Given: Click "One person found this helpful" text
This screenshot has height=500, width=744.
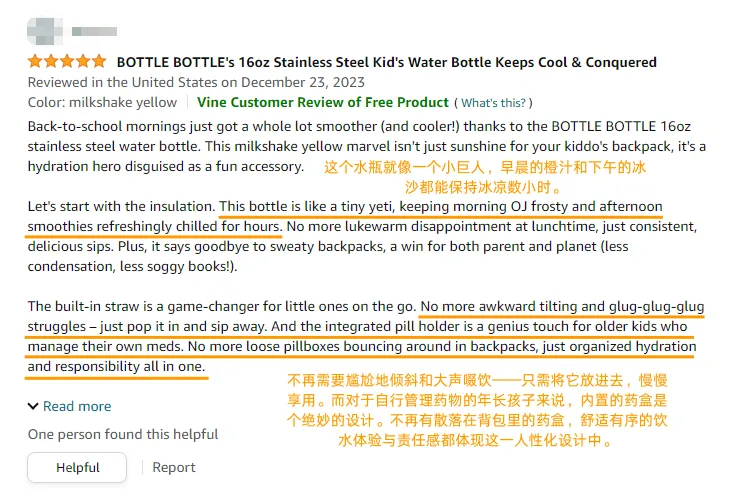Looking at the screenshot, I should tap(122, 434).
